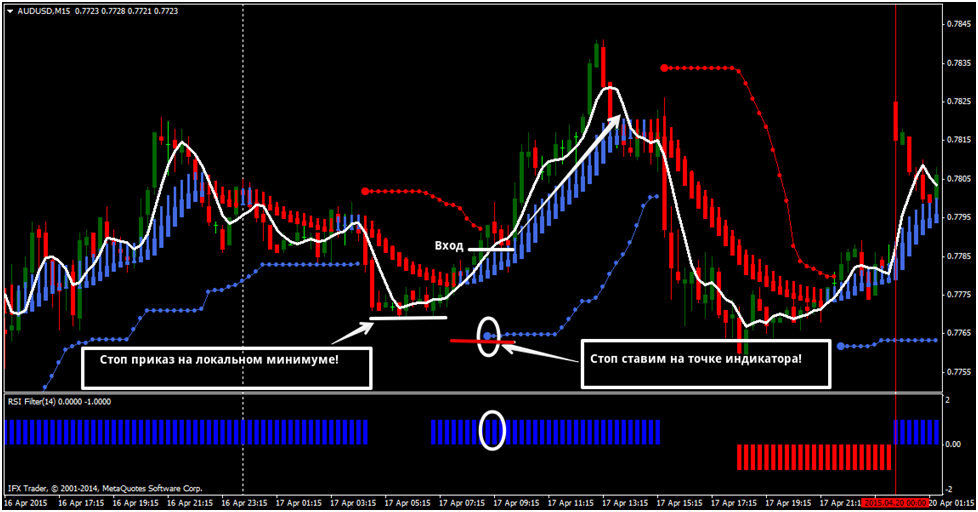The image size is (978, 512).
Task: Click the 0.7845 price scale label
Action: (957, 24)
